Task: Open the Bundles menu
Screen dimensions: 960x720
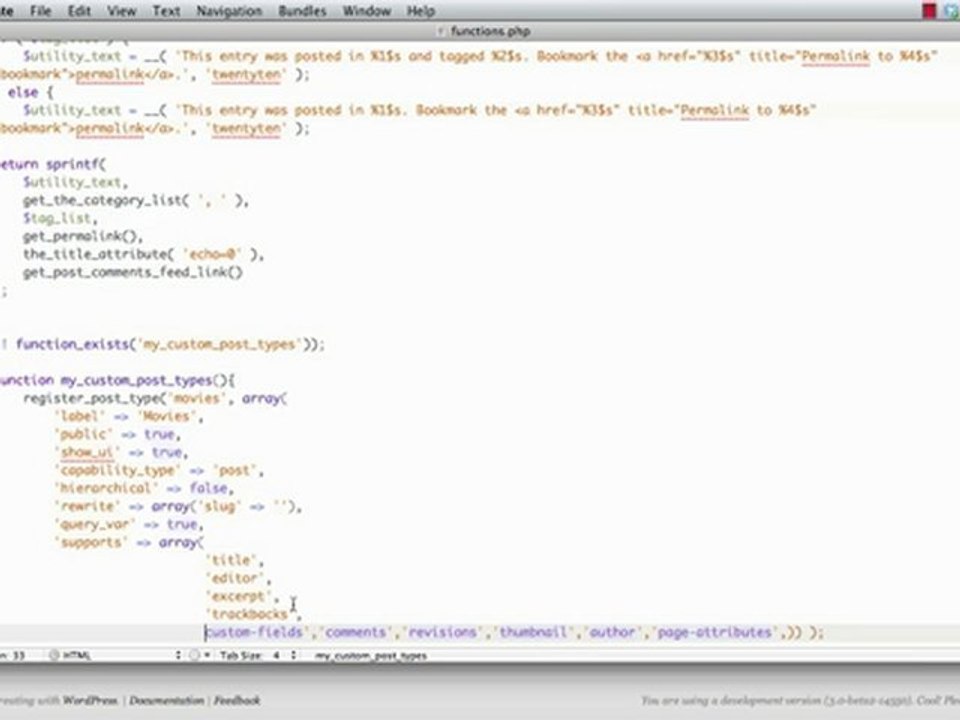Action: (x=302, y=11)
